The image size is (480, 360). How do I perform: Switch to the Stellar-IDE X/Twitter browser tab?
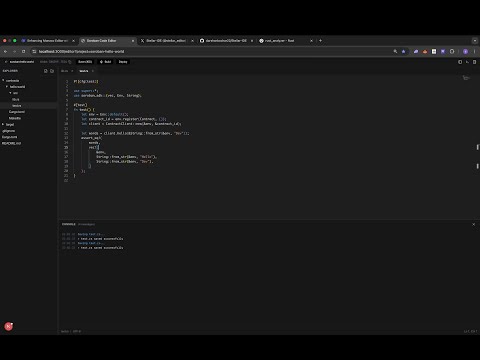166,41
